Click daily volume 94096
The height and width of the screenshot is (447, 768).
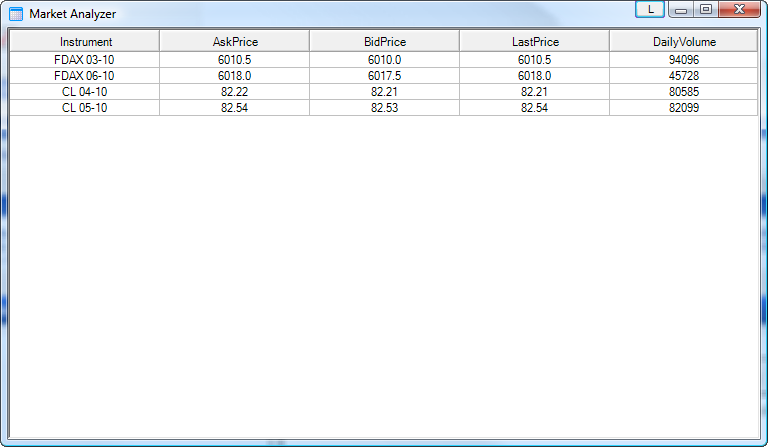(684, 60)
